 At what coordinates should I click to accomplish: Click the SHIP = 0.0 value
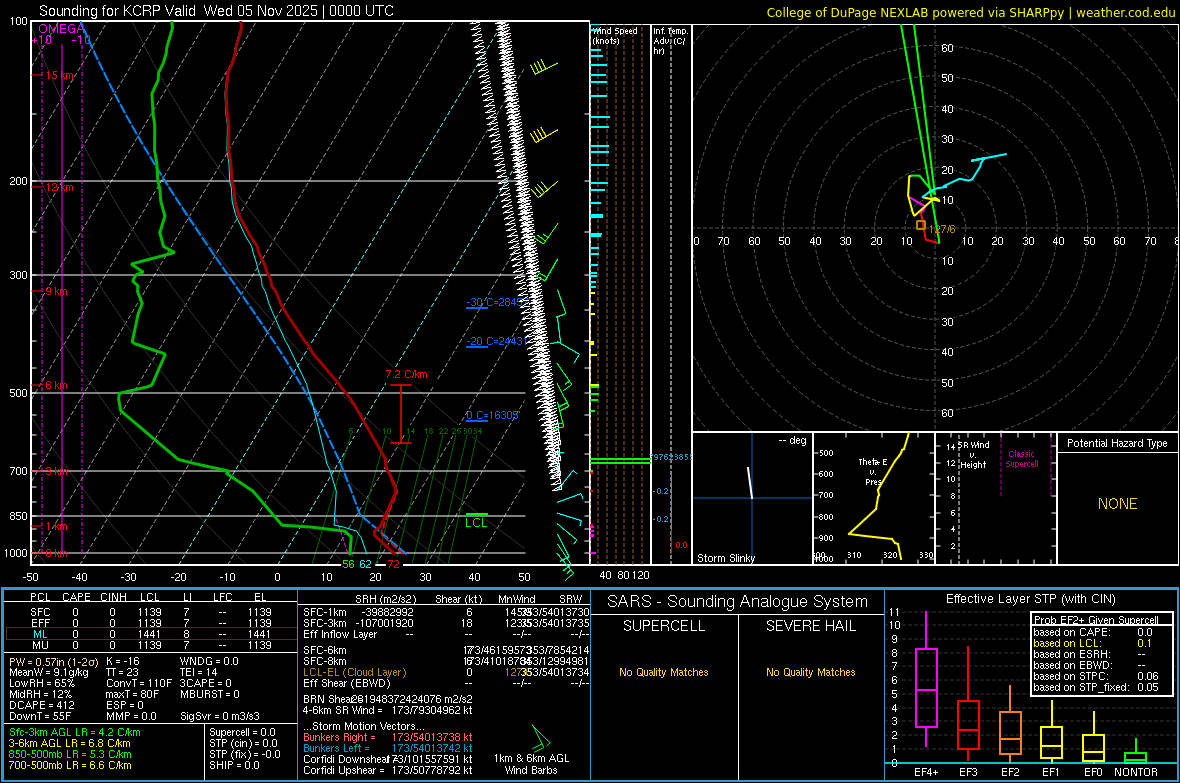pyautogui.click(x=234, y=765)
